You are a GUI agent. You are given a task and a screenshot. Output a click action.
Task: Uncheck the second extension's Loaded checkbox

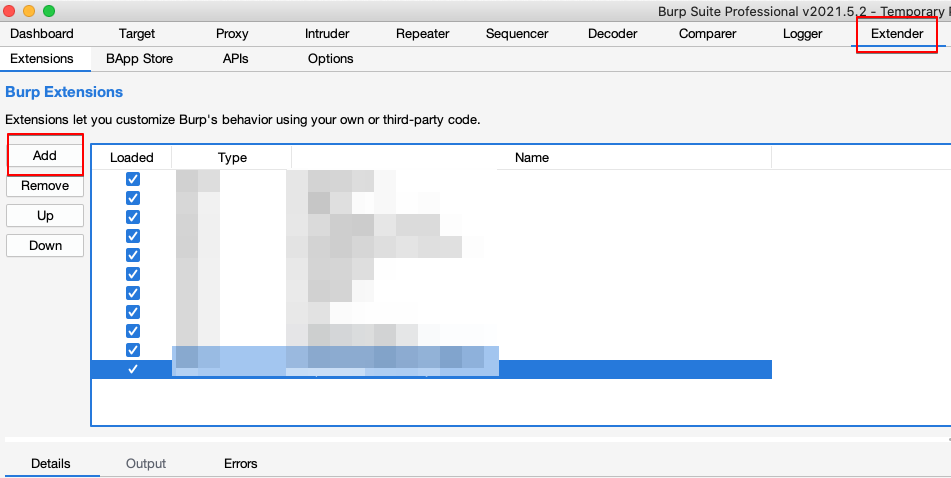click(x=133, y=198)
